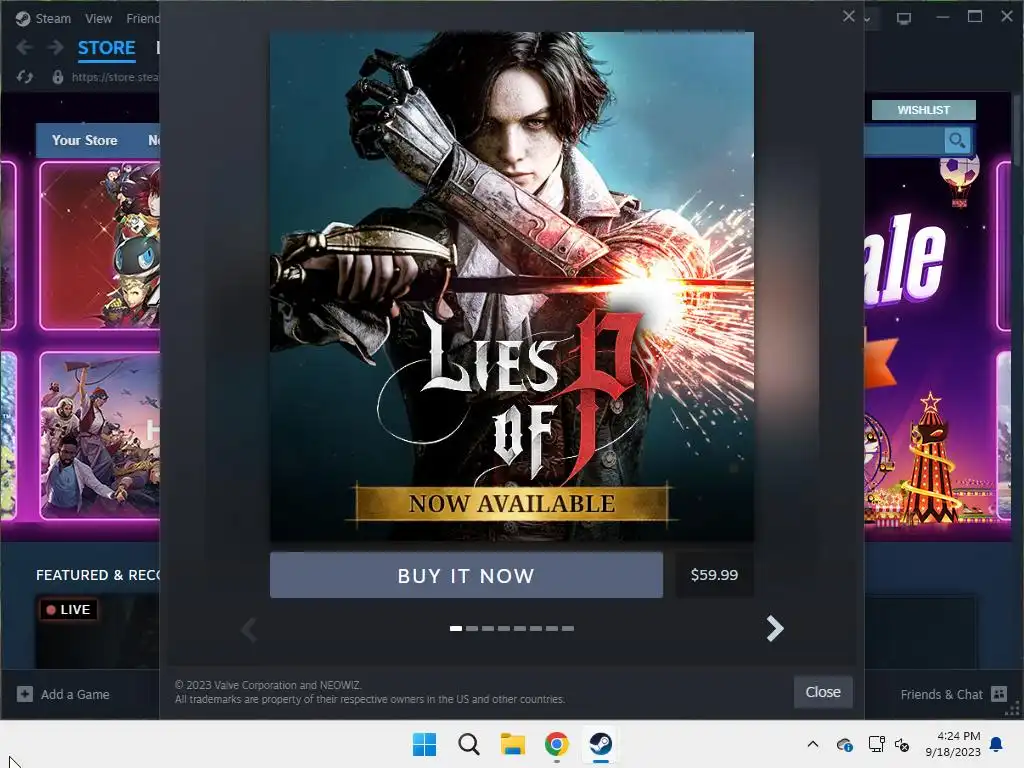Viewport: 1024px width, 768px height.
Task: Click the BUY IT NOW button
Action: click(466, 575)
